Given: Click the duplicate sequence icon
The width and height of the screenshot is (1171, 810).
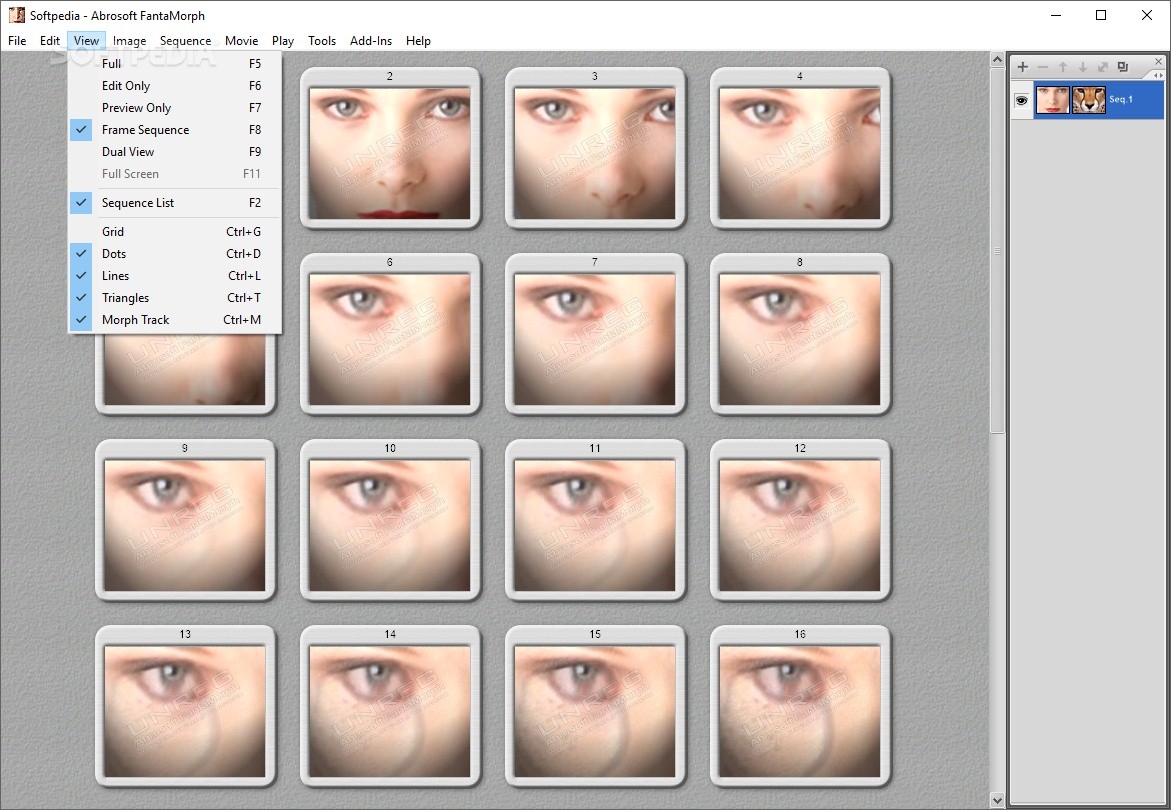Looking at the screenshot, I should pyautogui.click(x=1122, y=67).
